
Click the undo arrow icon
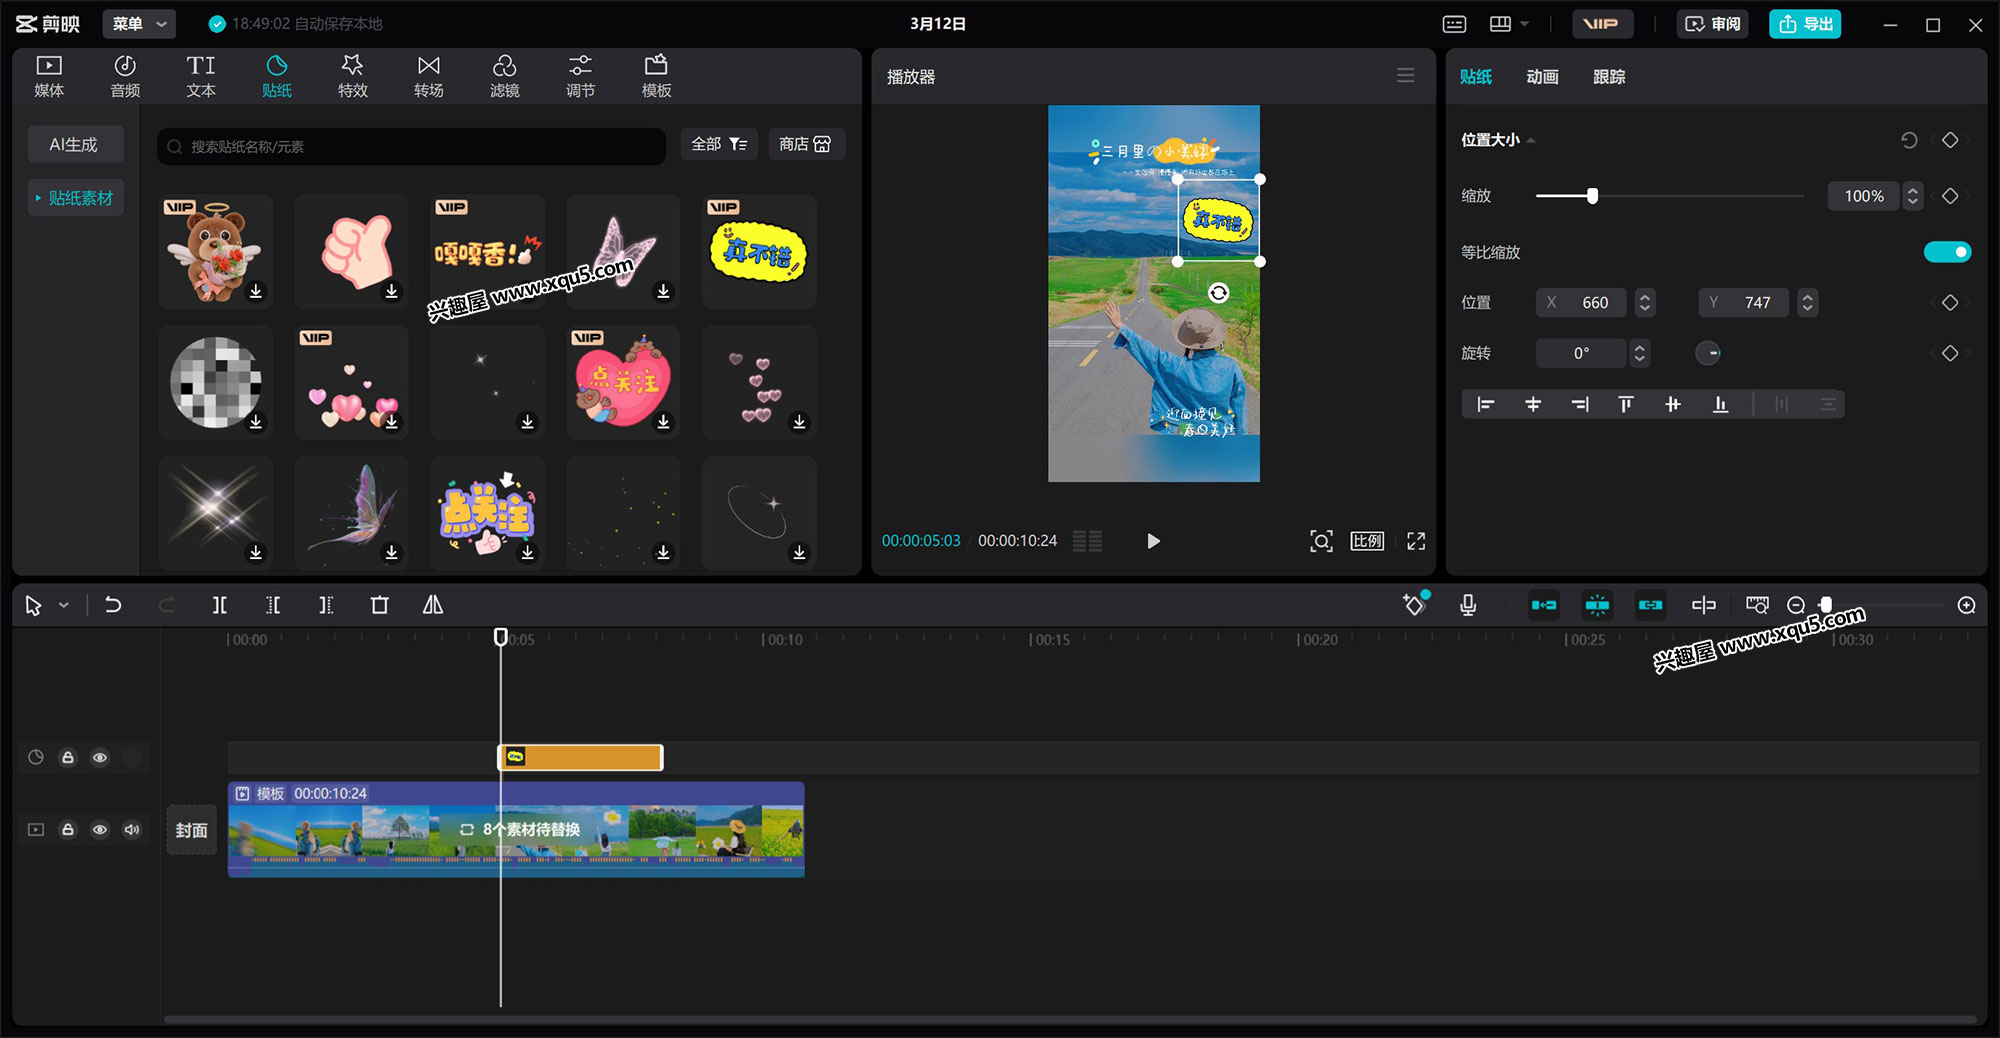(113, 605)
